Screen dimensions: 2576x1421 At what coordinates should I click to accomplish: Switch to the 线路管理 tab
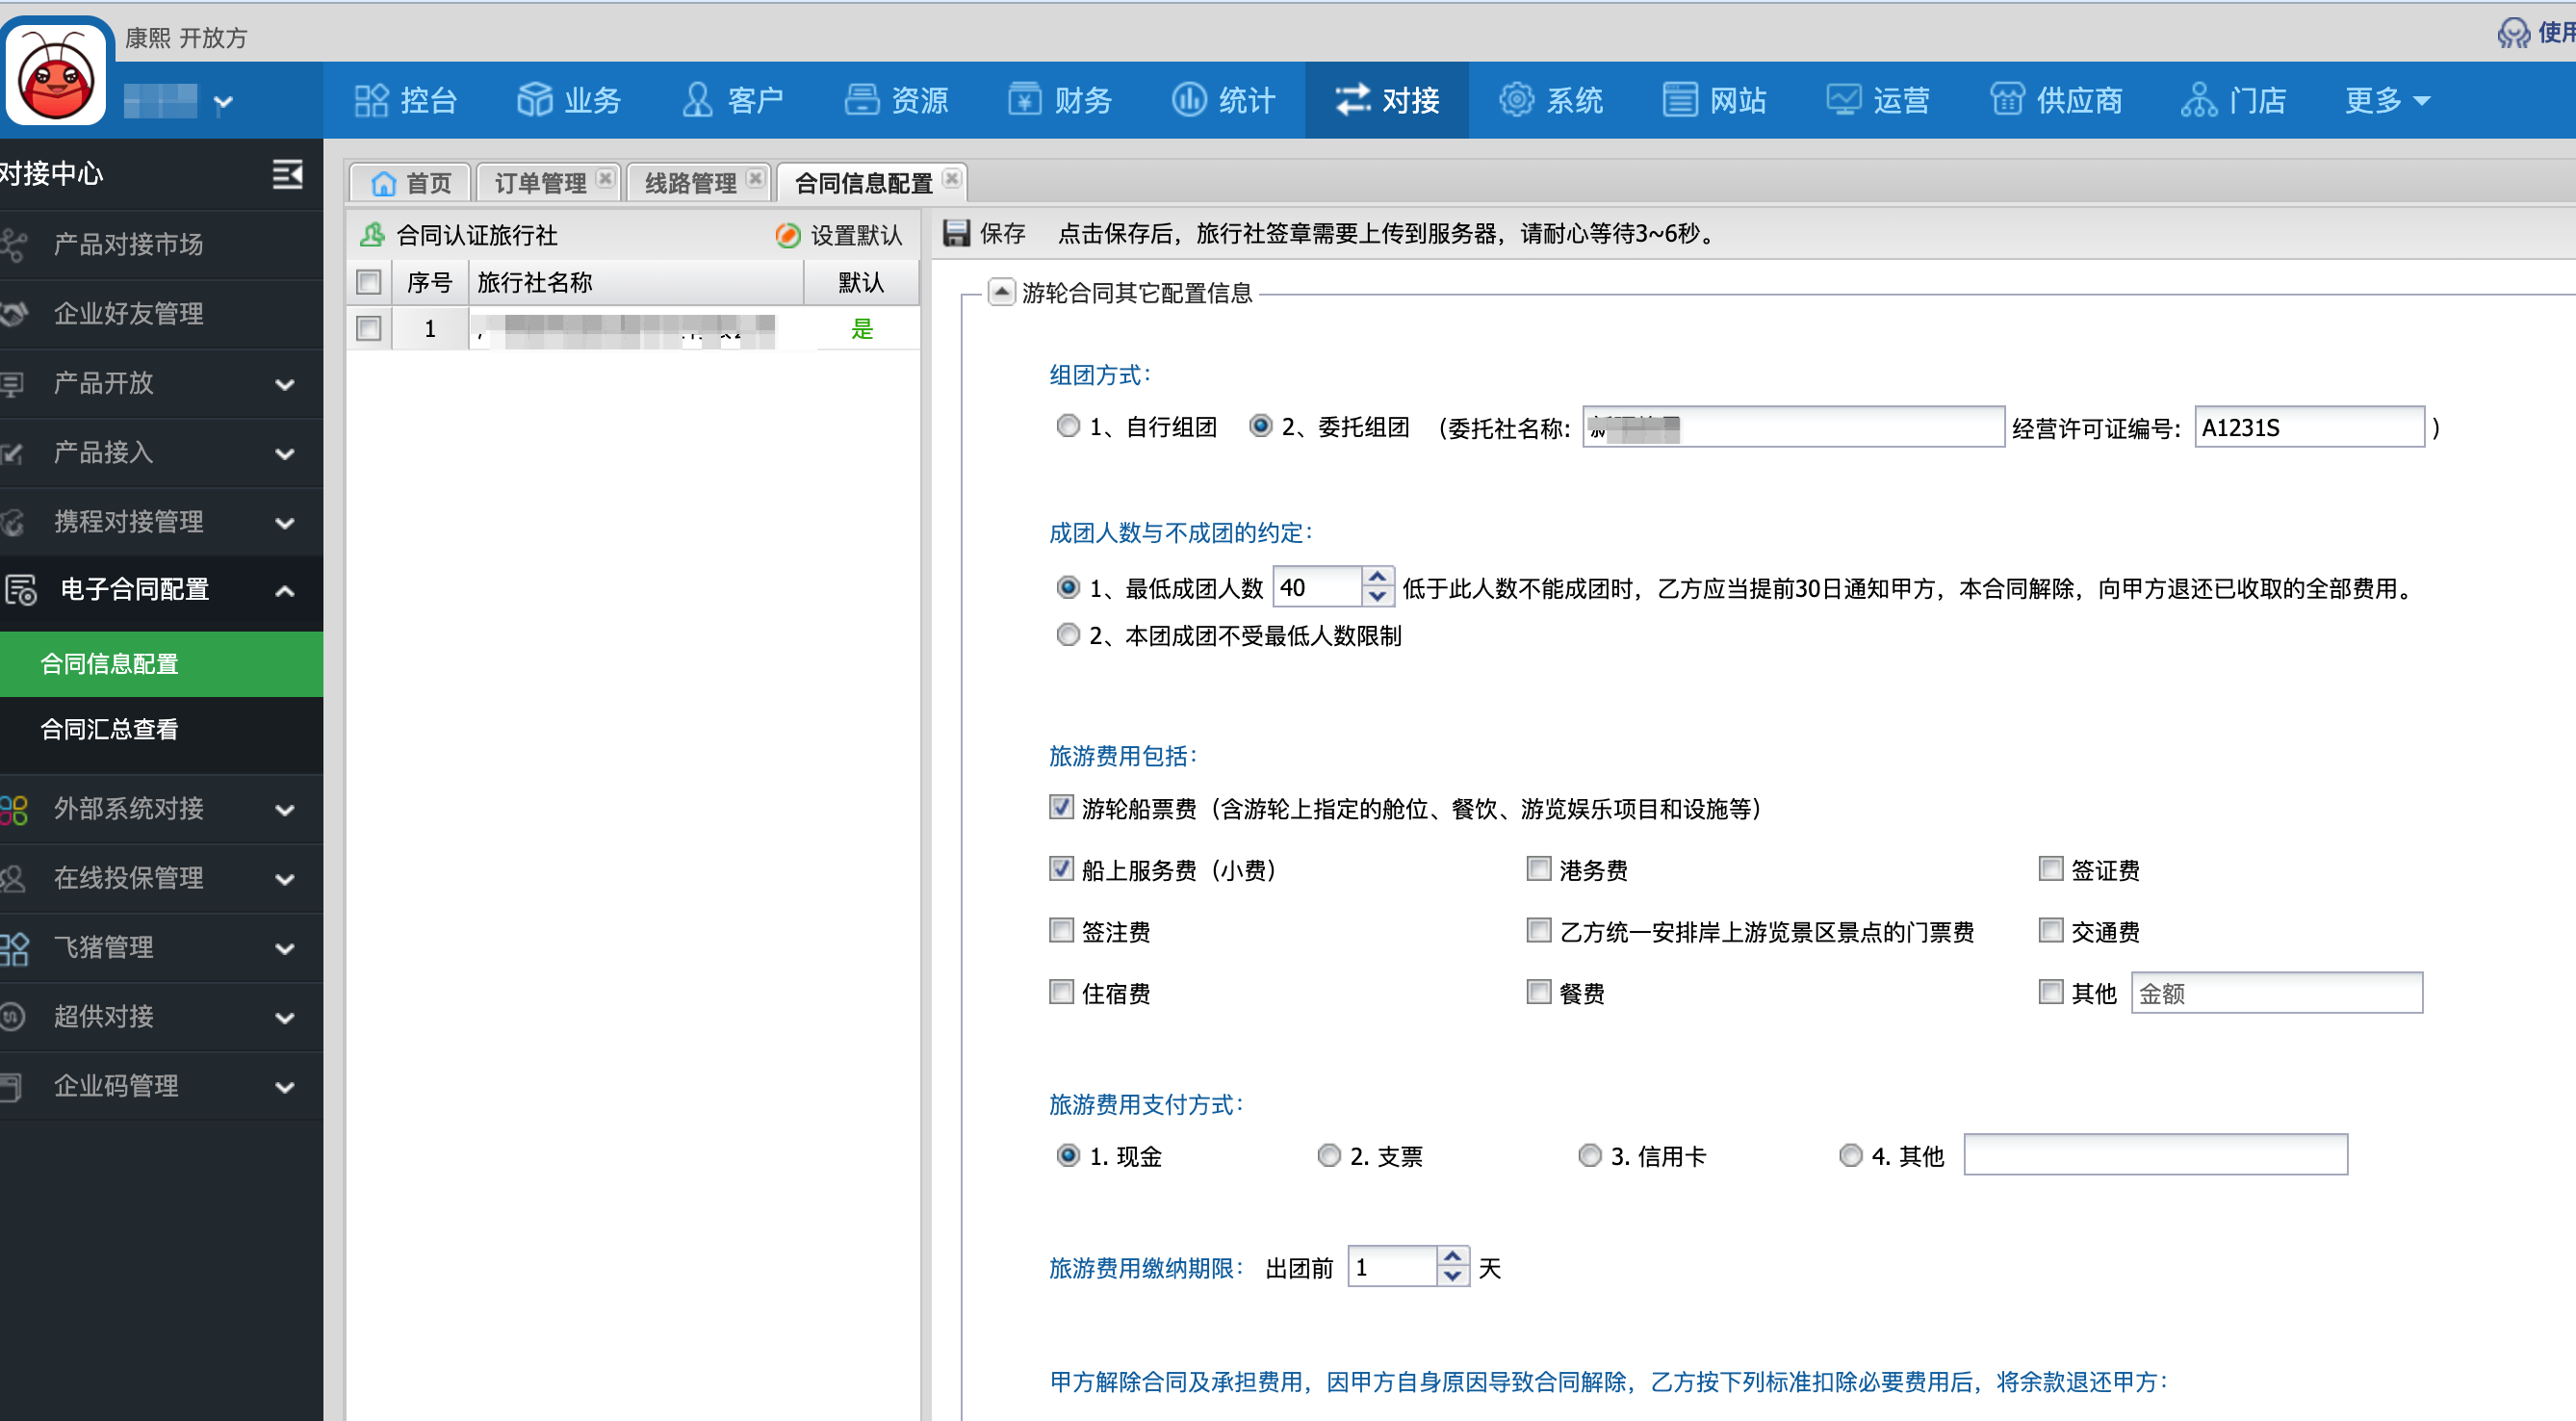[699, 183]
